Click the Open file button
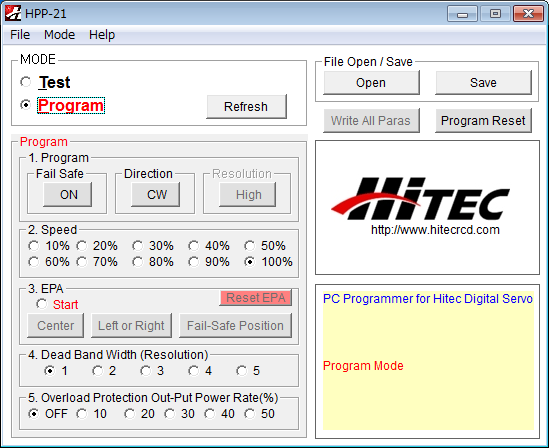Viewport: 549px width, 448px height. click(371, 83)
